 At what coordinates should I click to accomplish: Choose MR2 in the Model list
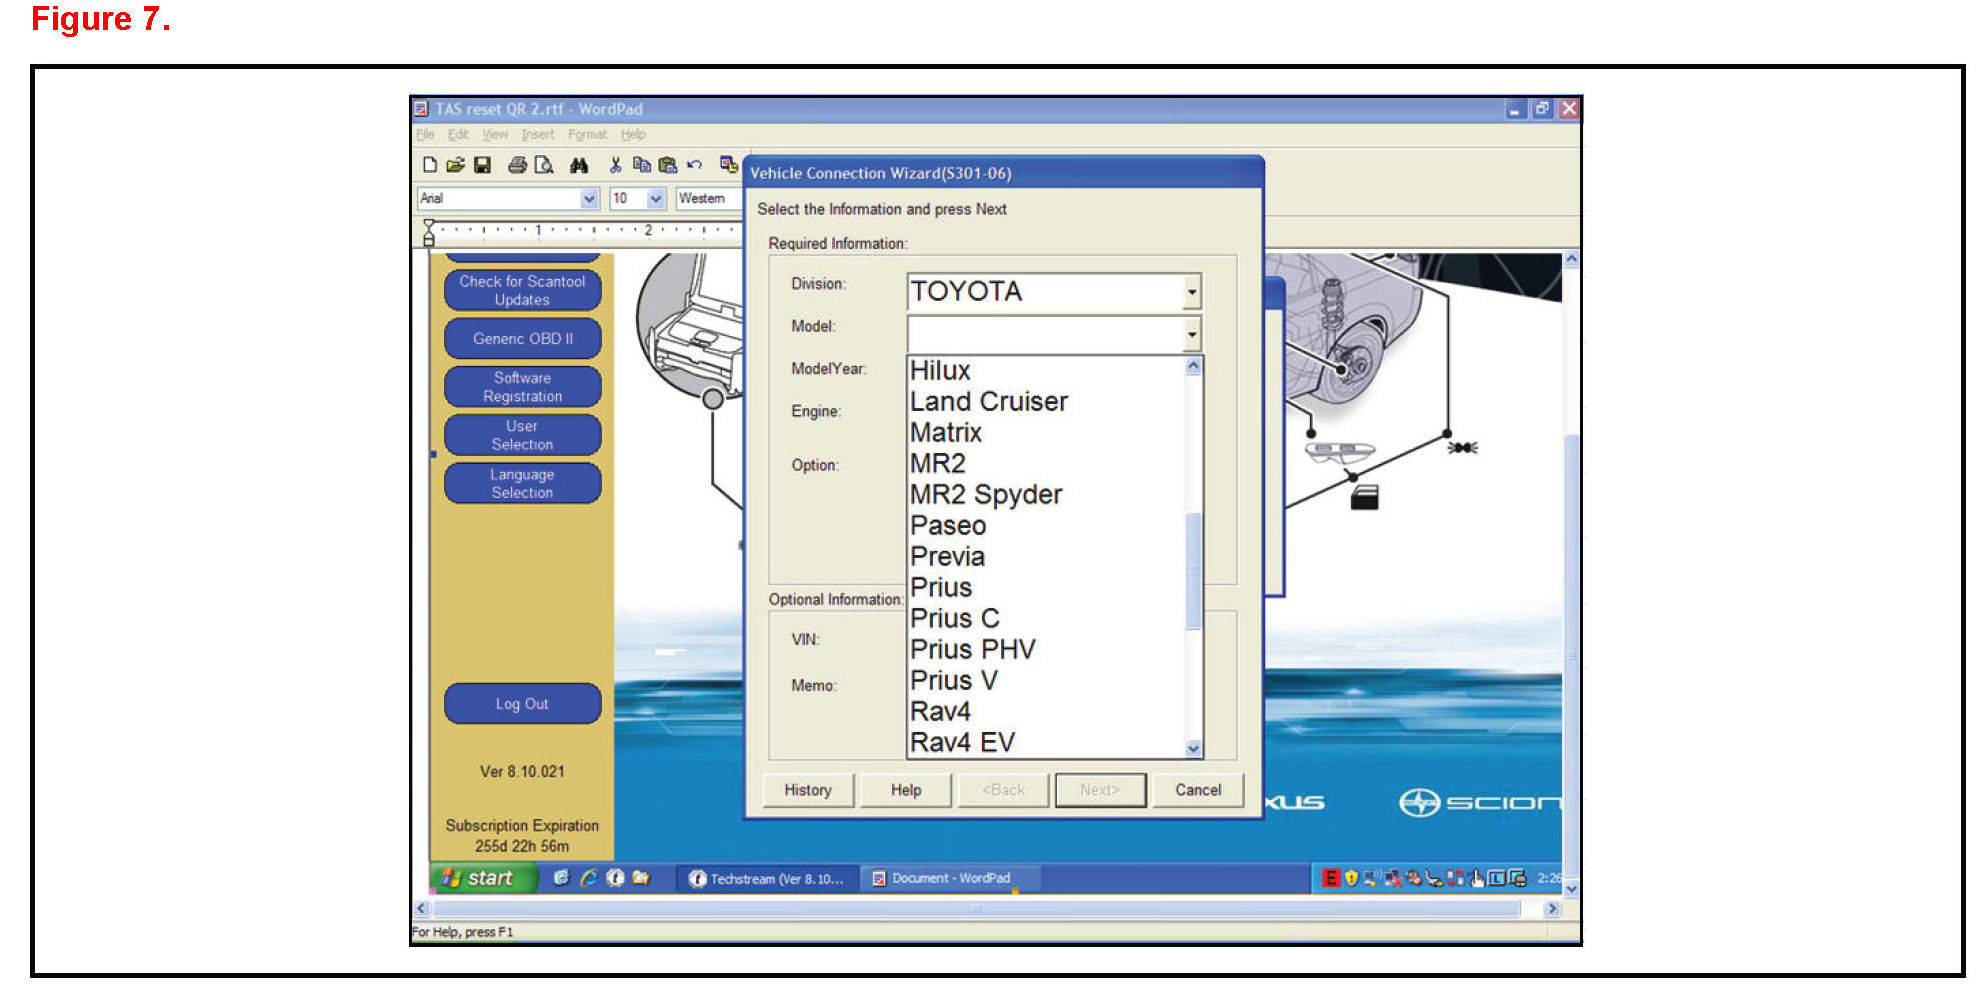(x=1045, y=464)
